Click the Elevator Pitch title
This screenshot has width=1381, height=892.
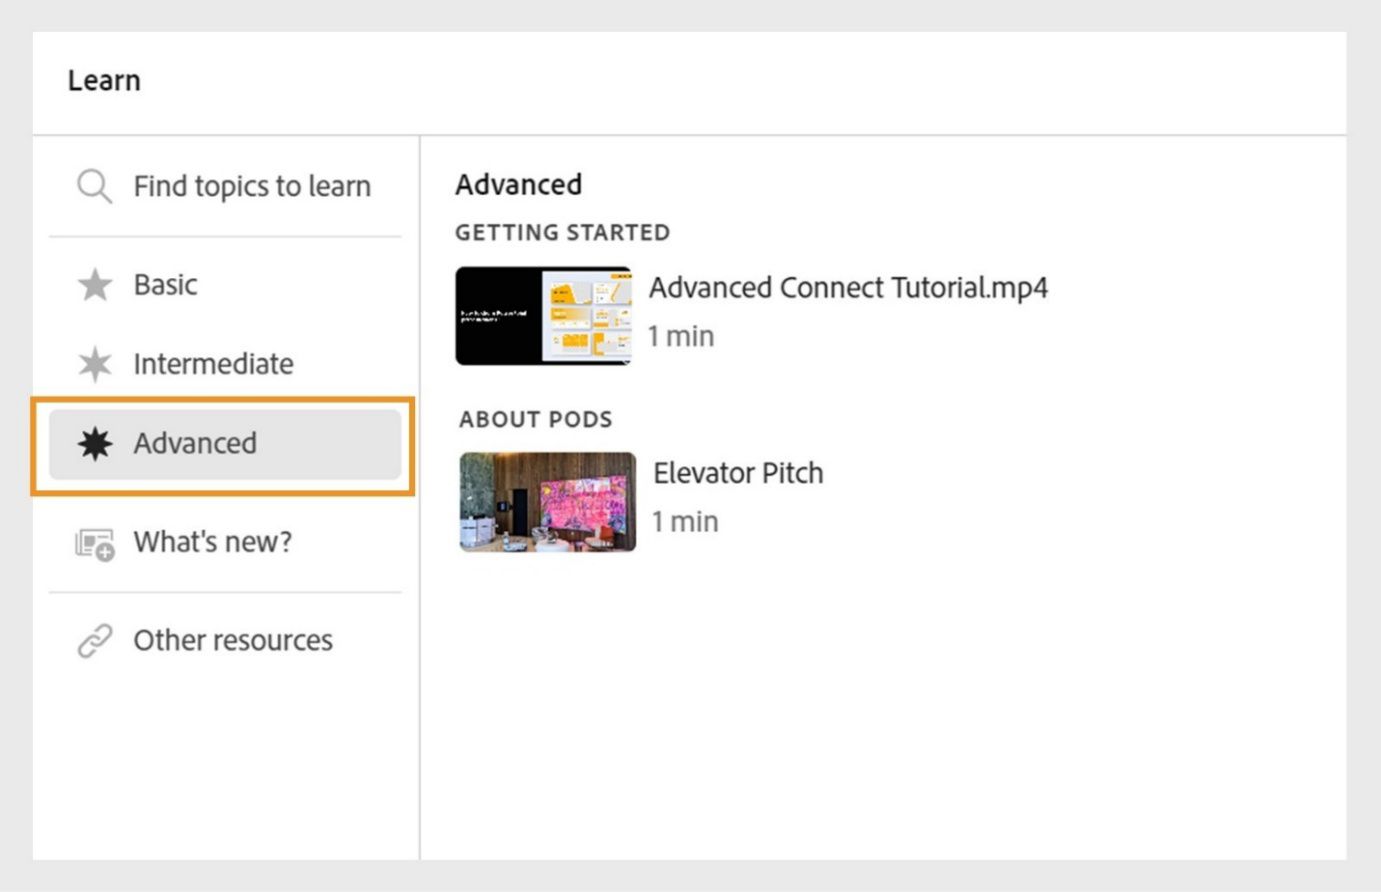point(738,473)
